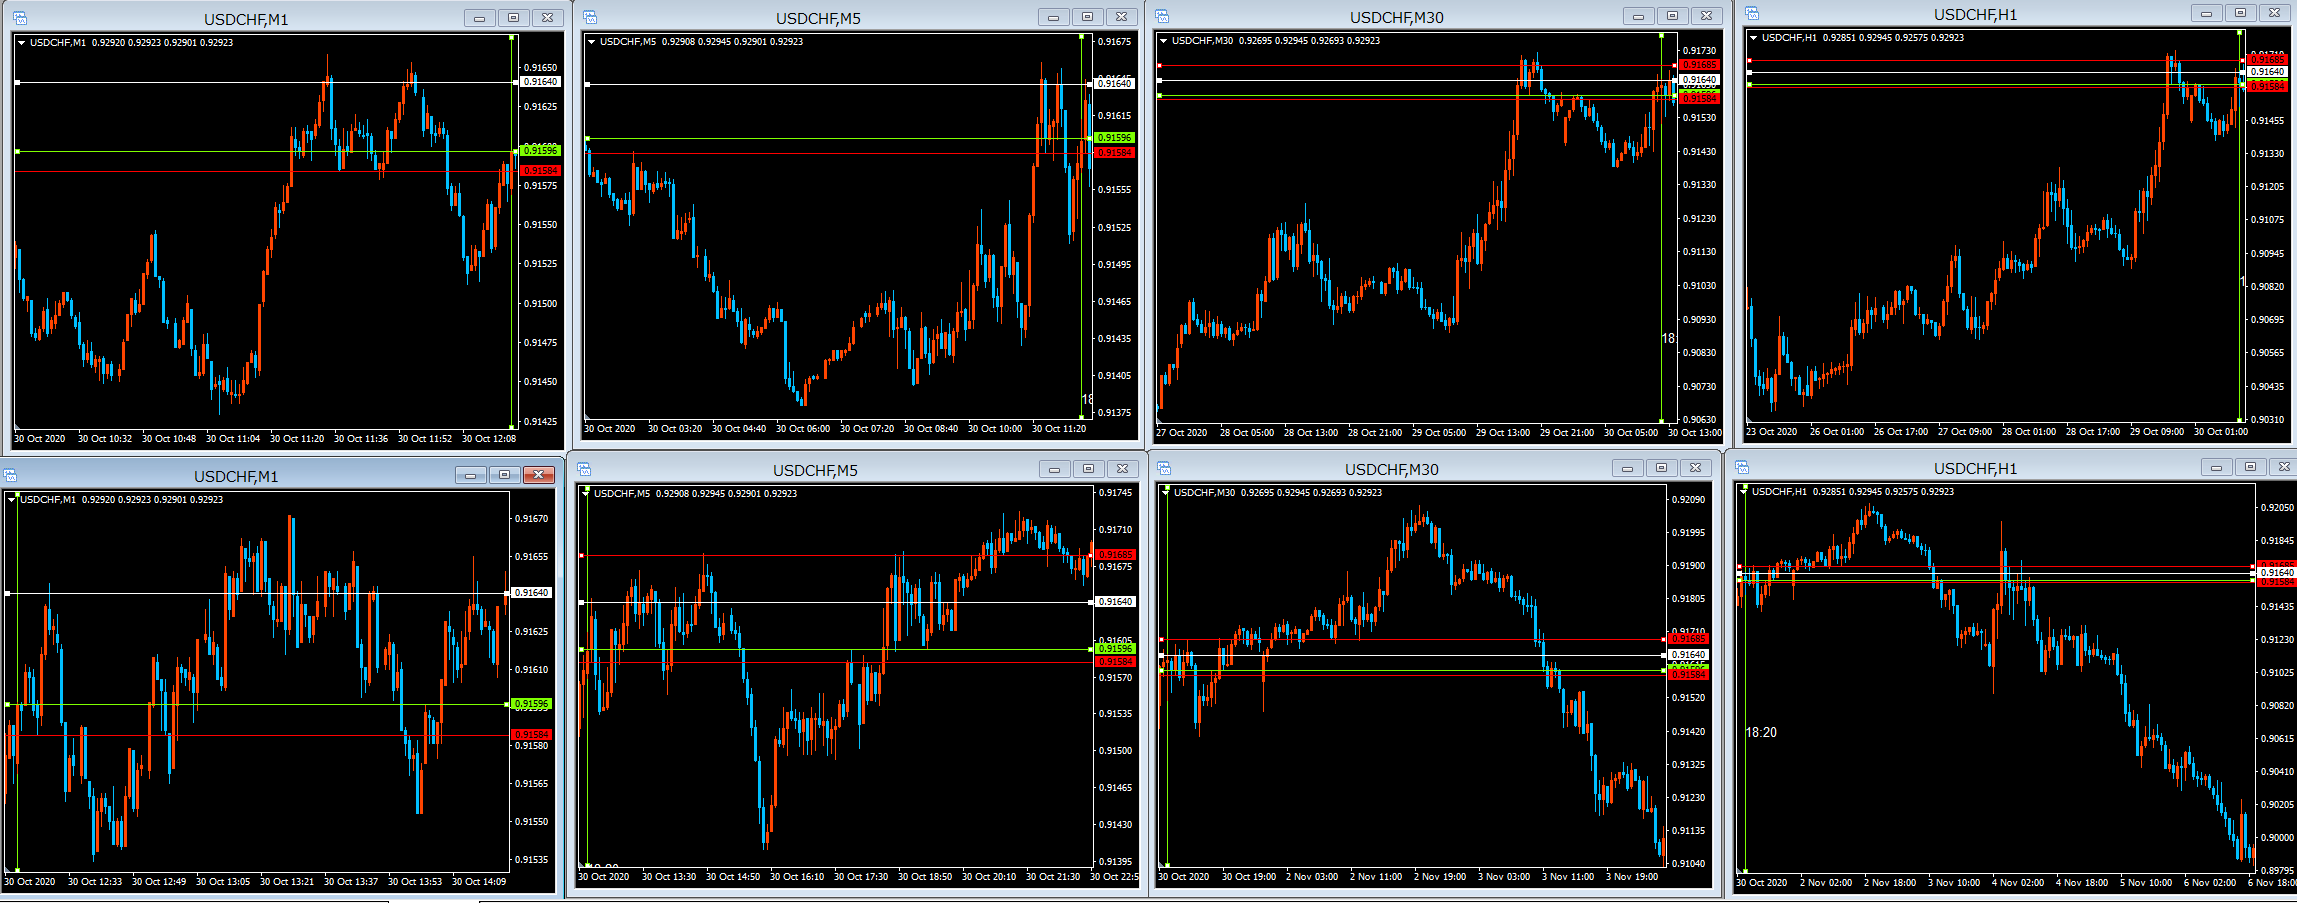Select white 0.91640 price label in top M1 chart
Viewport: 2297px width, 903px height.
540,82
